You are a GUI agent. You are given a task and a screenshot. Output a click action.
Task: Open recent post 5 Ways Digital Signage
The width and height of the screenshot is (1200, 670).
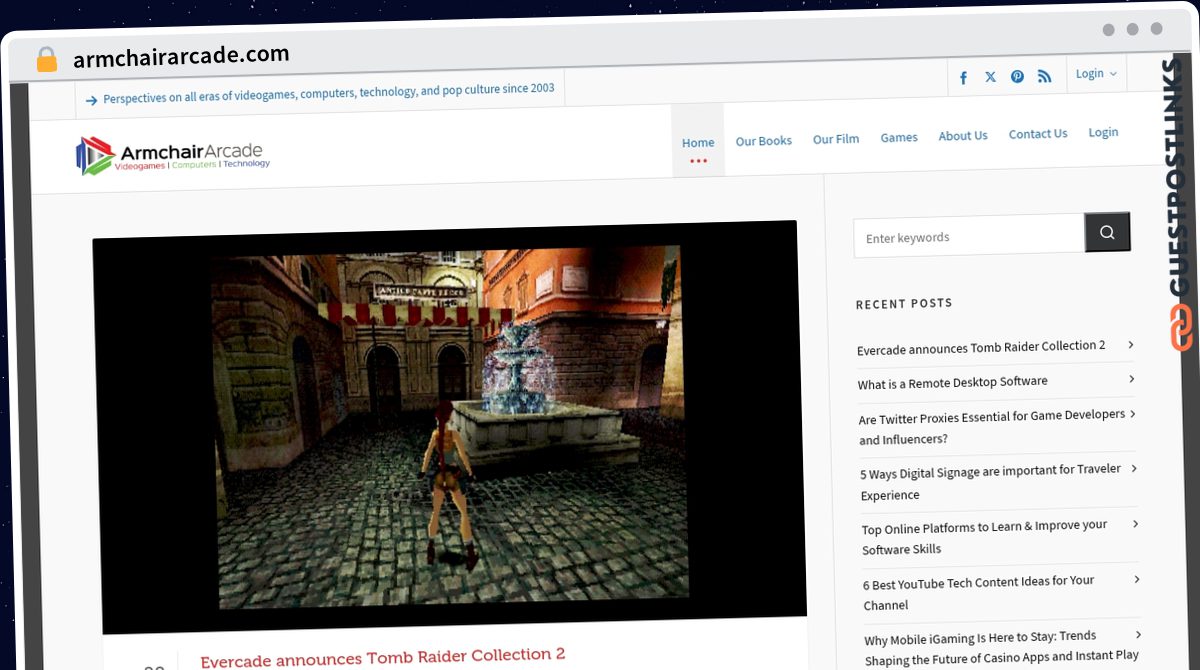[x=991, y=482]
